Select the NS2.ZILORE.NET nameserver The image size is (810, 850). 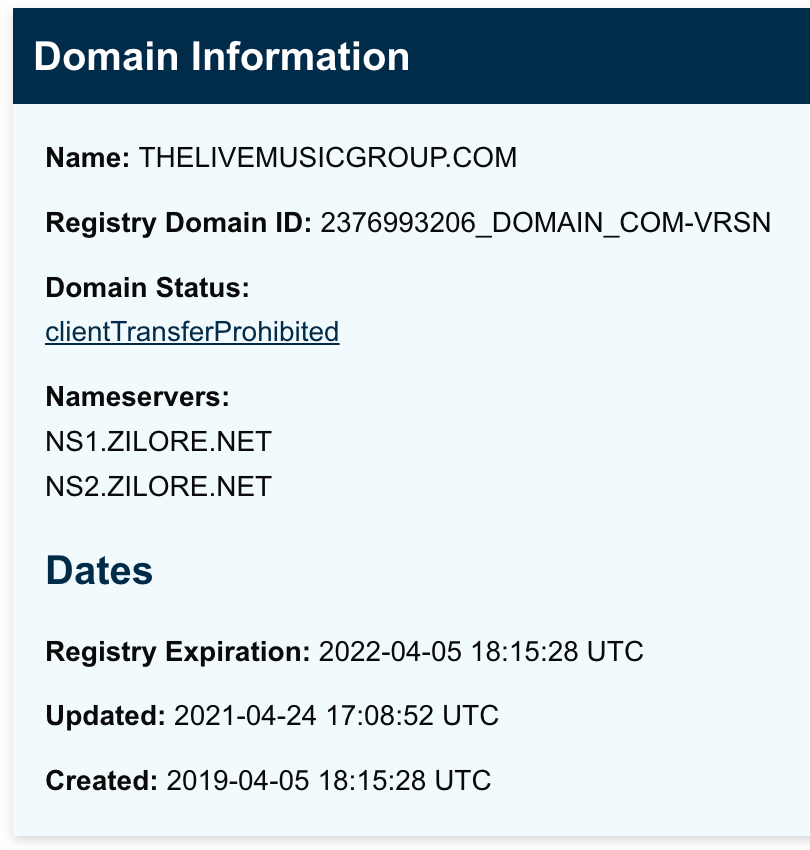[158, 486]
